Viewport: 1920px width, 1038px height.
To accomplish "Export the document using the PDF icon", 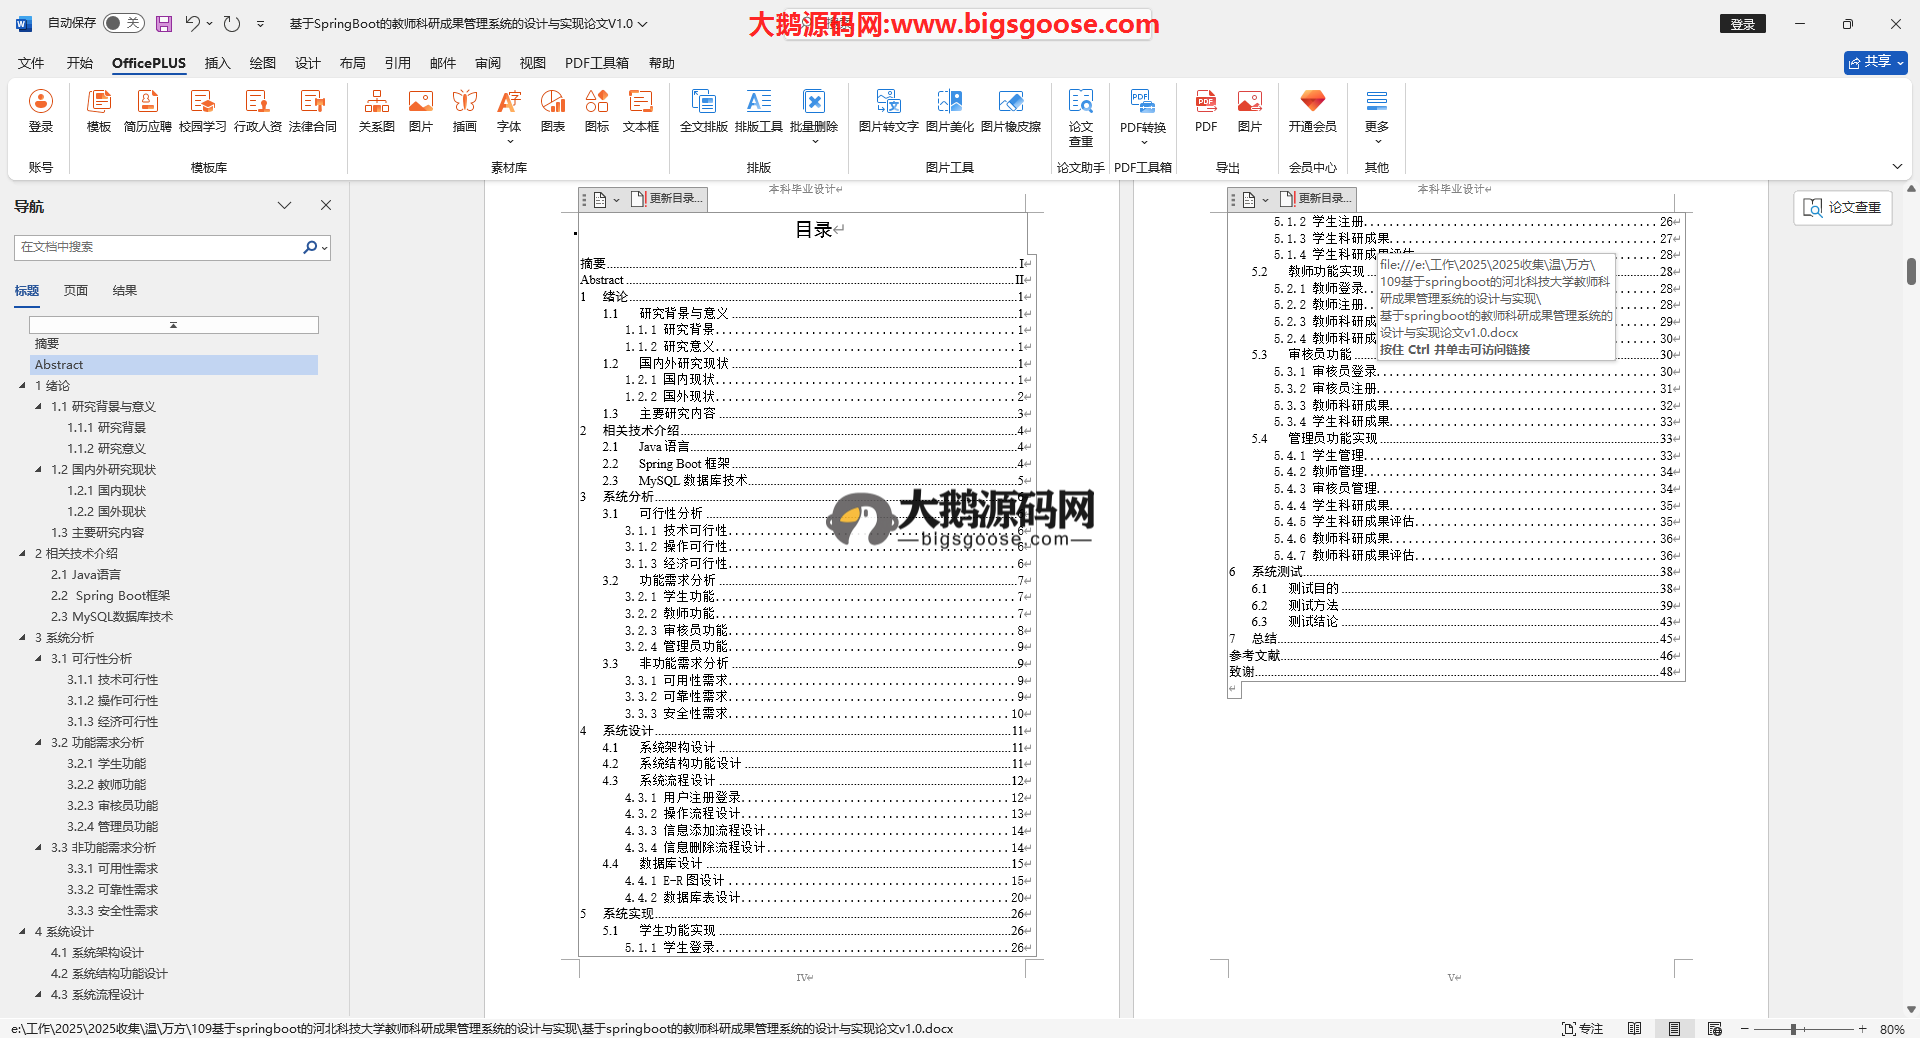I will (1206, 110).
